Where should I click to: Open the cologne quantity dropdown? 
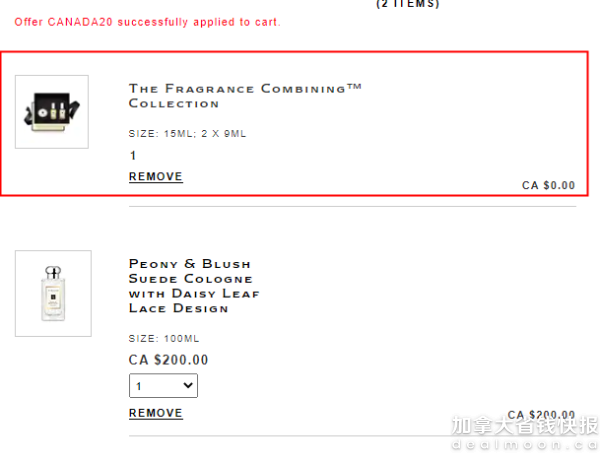click(163, 386)
